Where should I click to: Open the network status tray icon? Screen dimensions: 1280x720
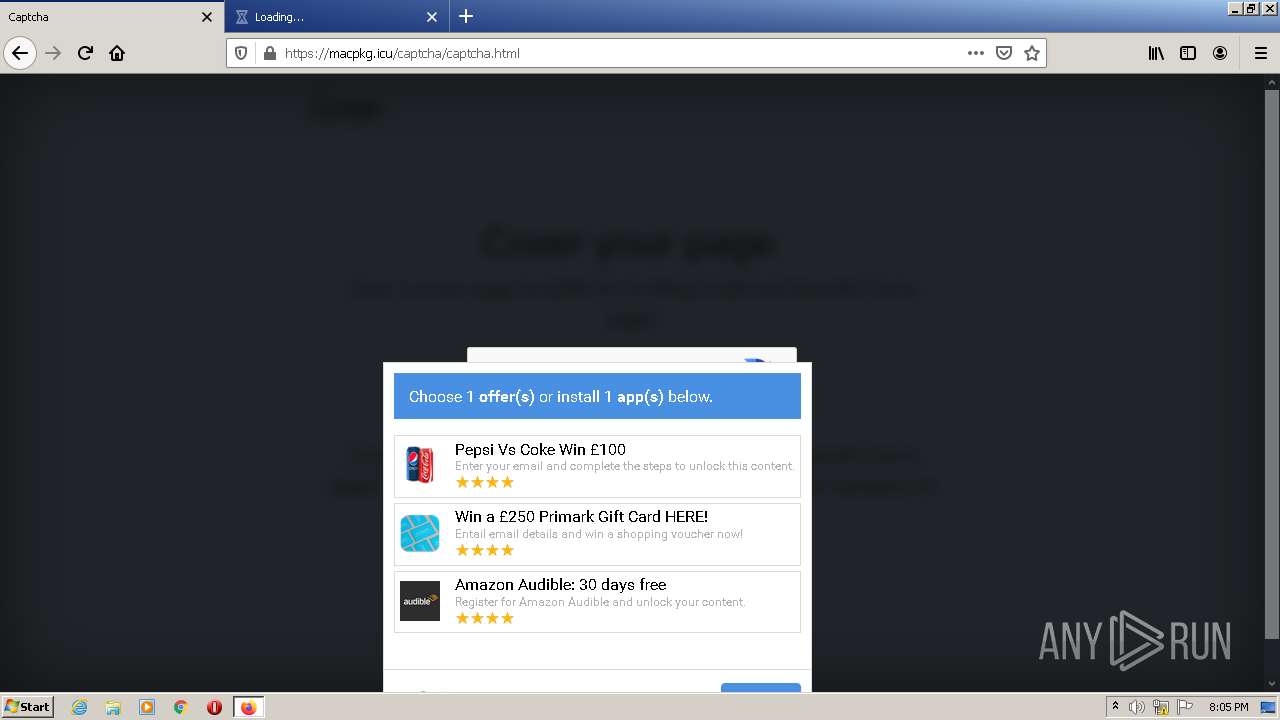point(1161,707)
